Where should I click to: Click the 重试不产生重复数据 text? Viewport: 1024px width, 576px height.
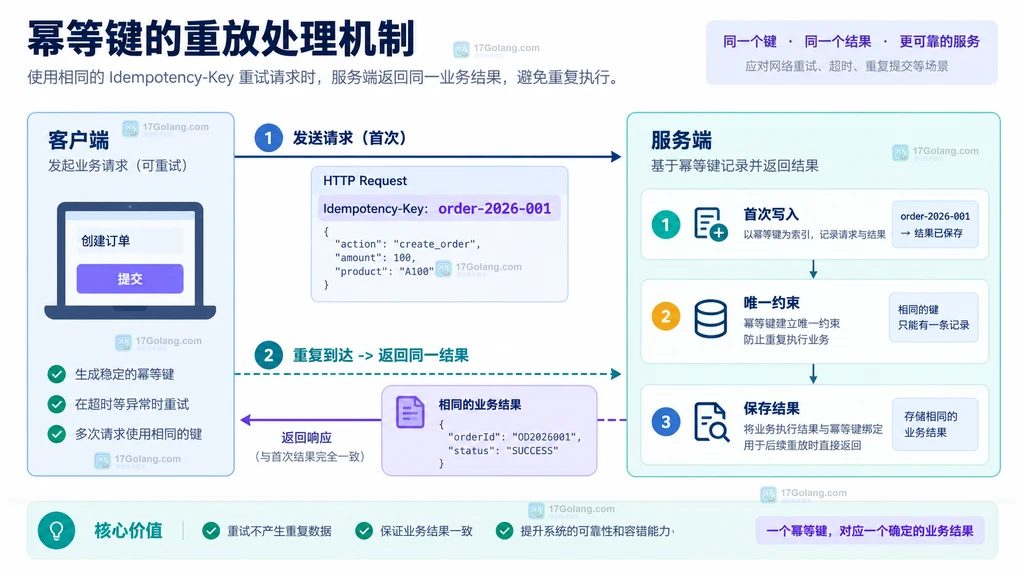point(280,531)
